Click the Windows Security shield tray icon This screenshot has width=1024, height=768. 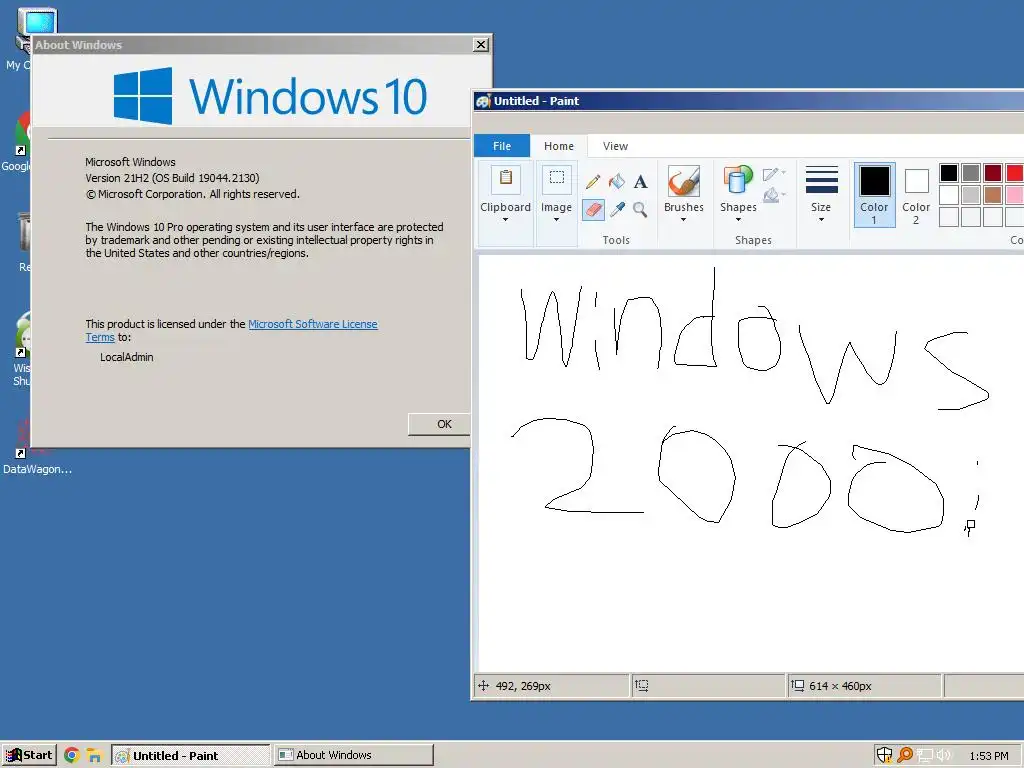(x=884, y=755)
